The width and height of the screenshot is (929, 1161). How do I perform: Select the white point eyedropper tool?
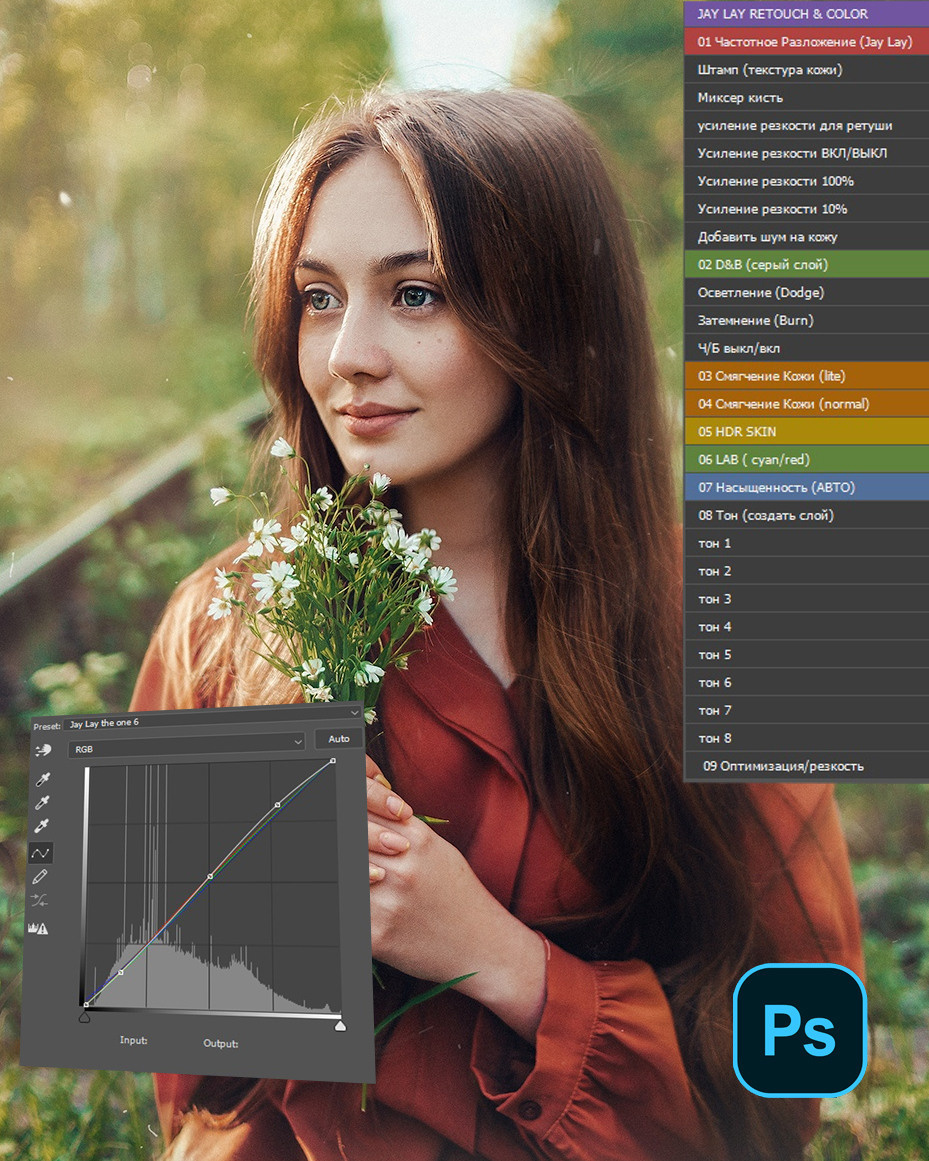[x=43, y=826]
